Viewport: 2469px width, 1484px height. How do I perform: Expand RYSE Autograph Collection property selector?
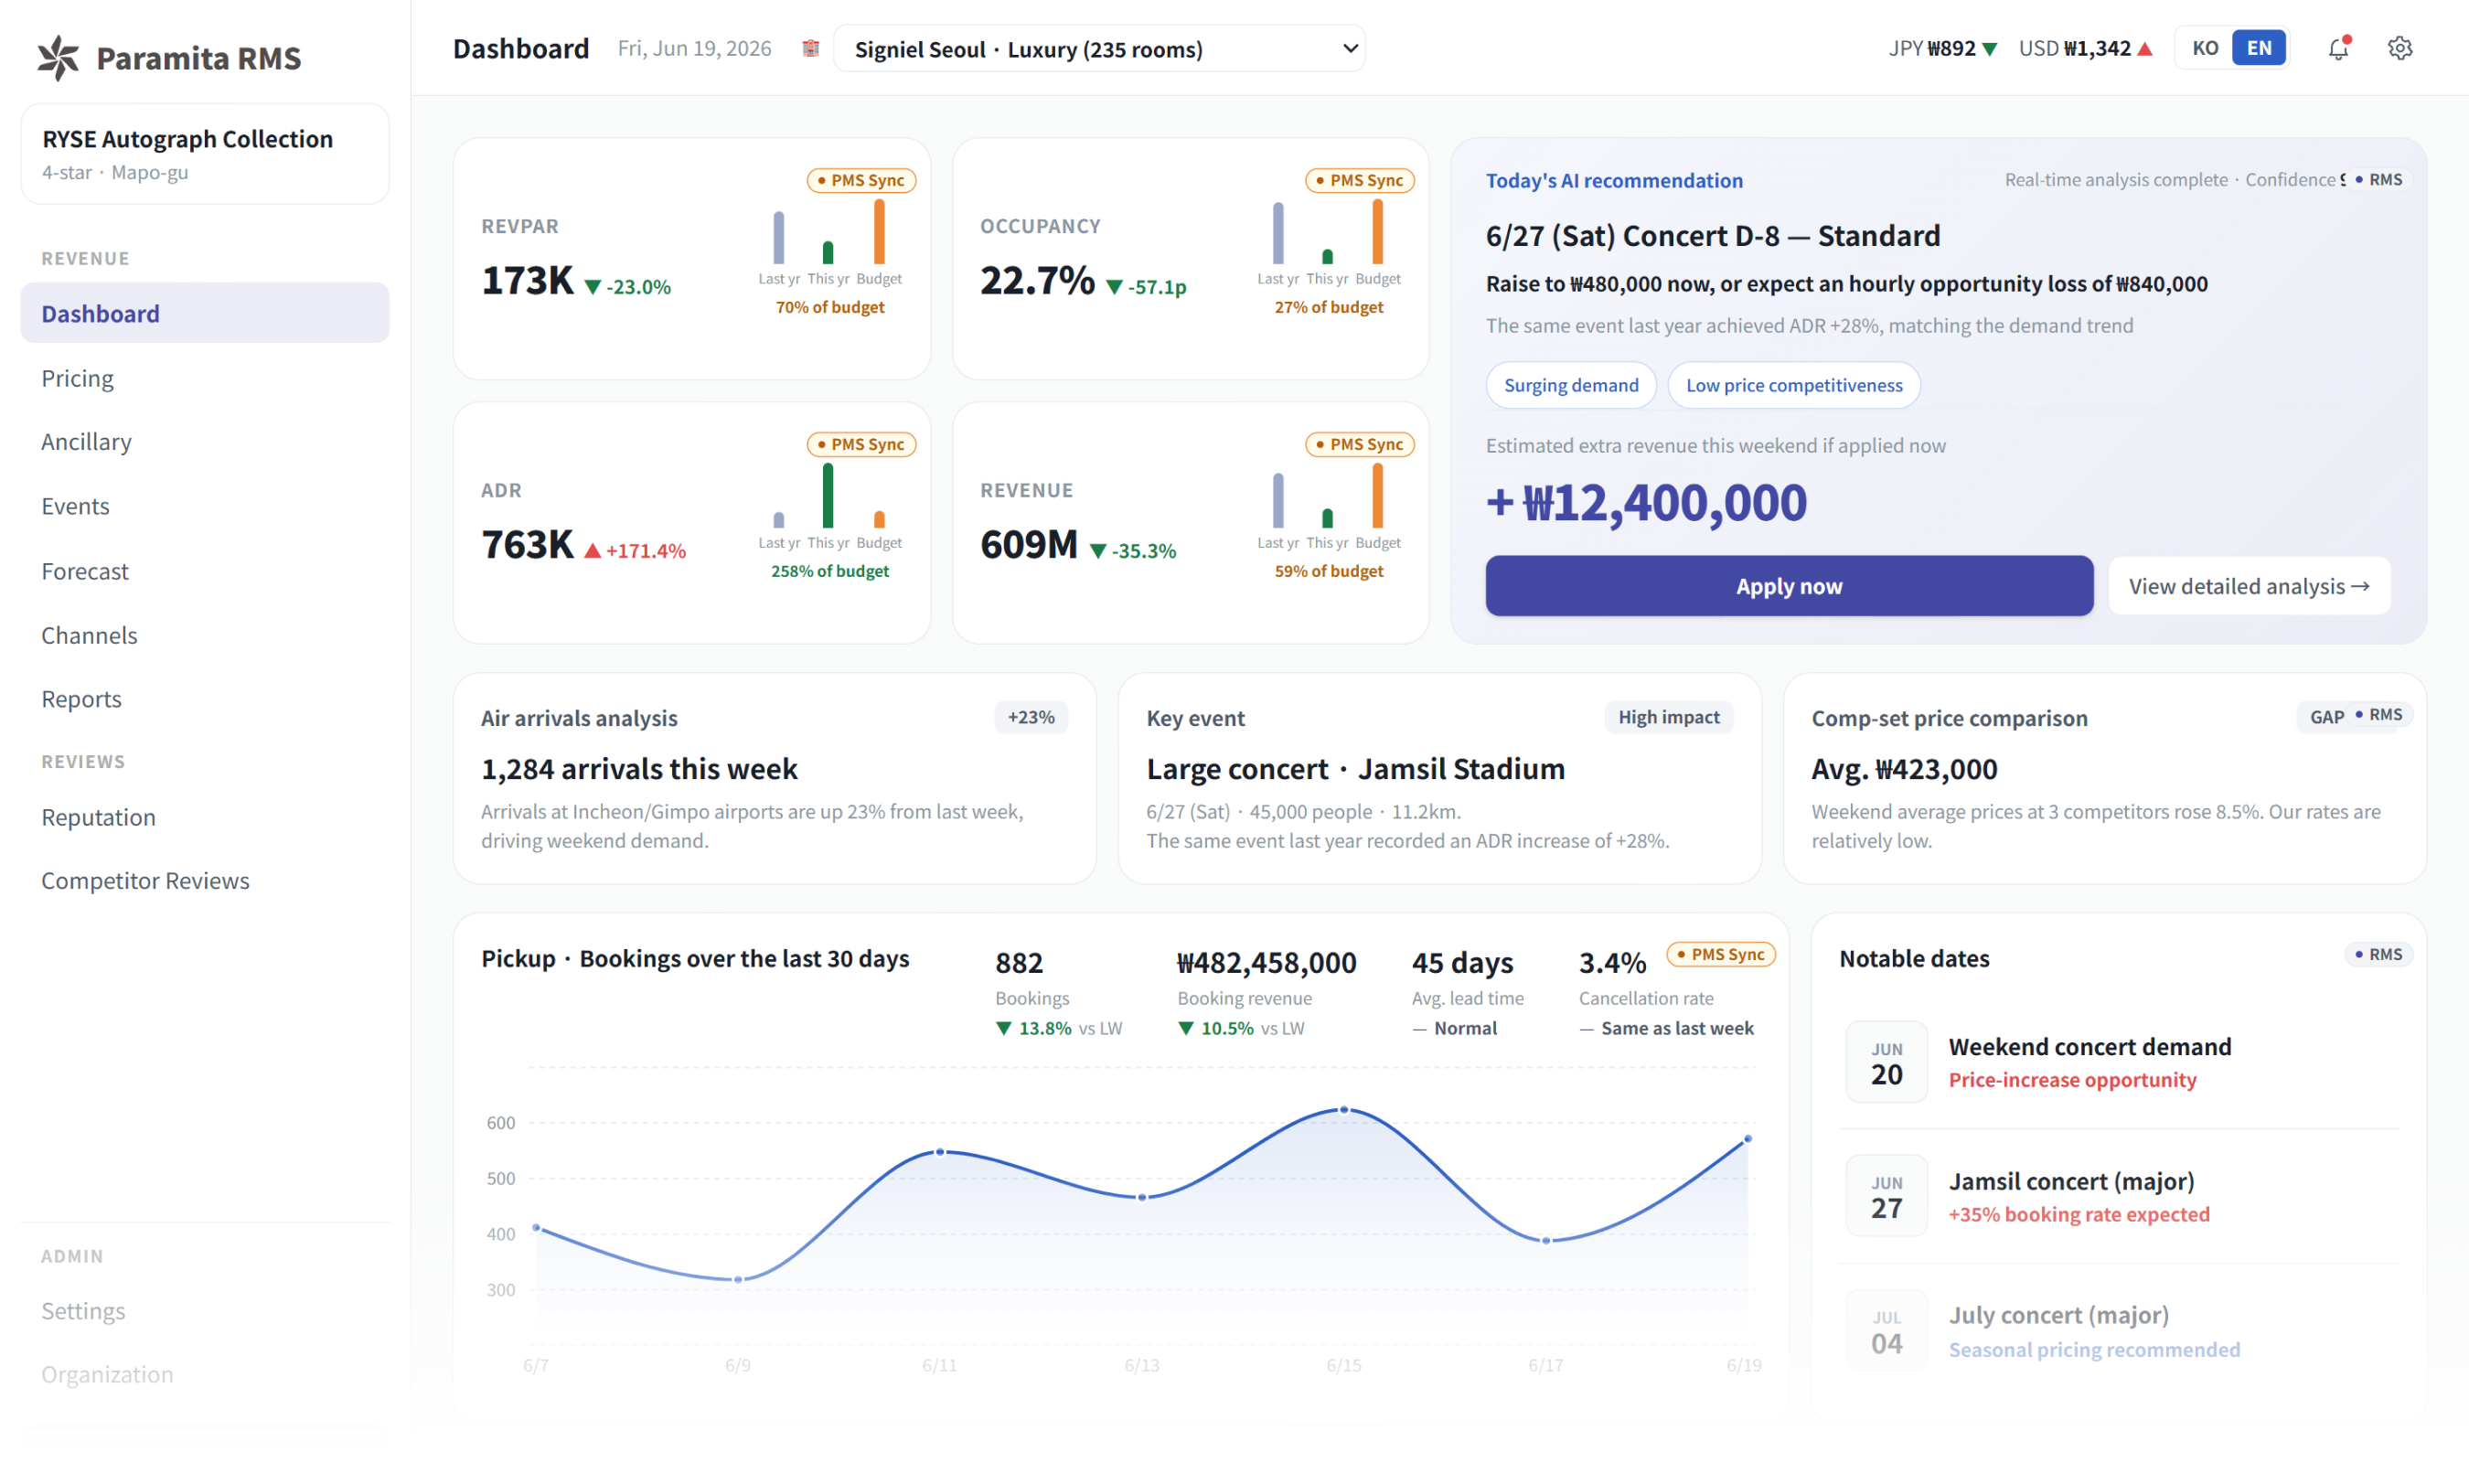click(205, 154)
